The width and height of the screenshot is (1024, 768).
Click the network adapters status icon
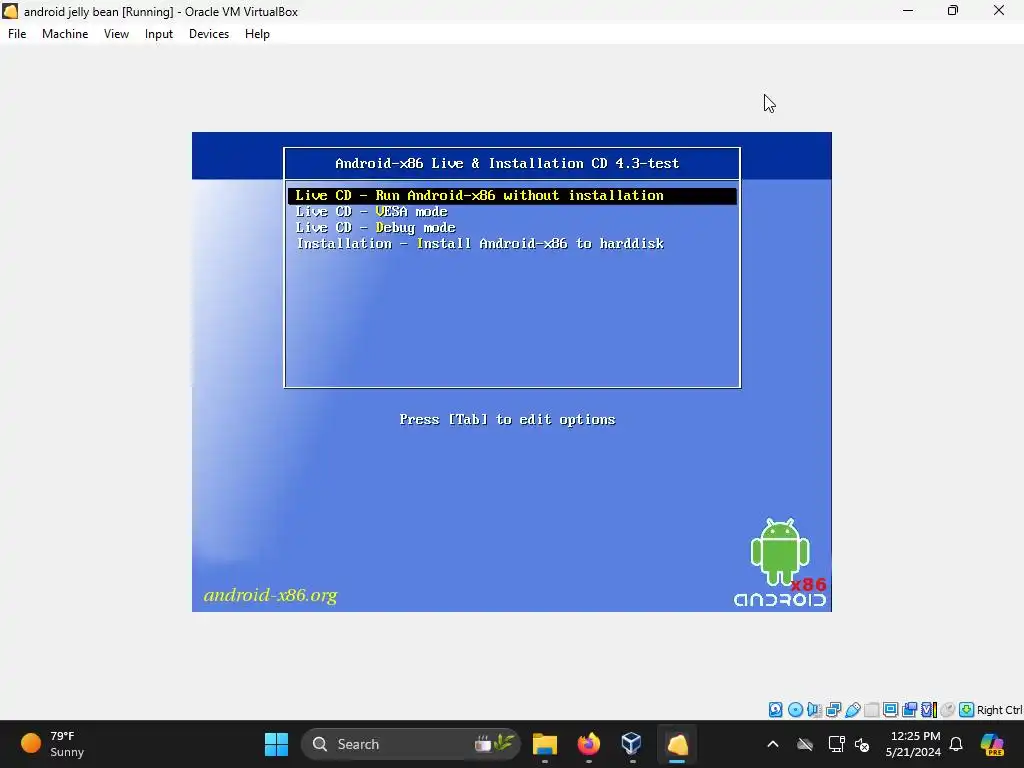point(833,710)
